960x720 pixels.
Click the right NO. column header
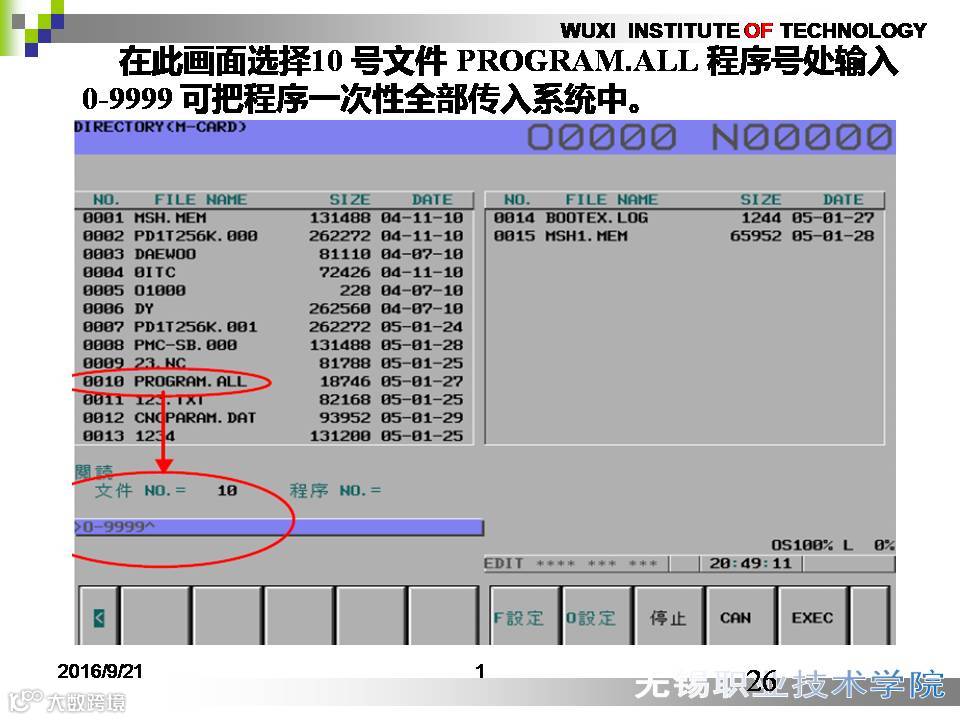point(517,200)
